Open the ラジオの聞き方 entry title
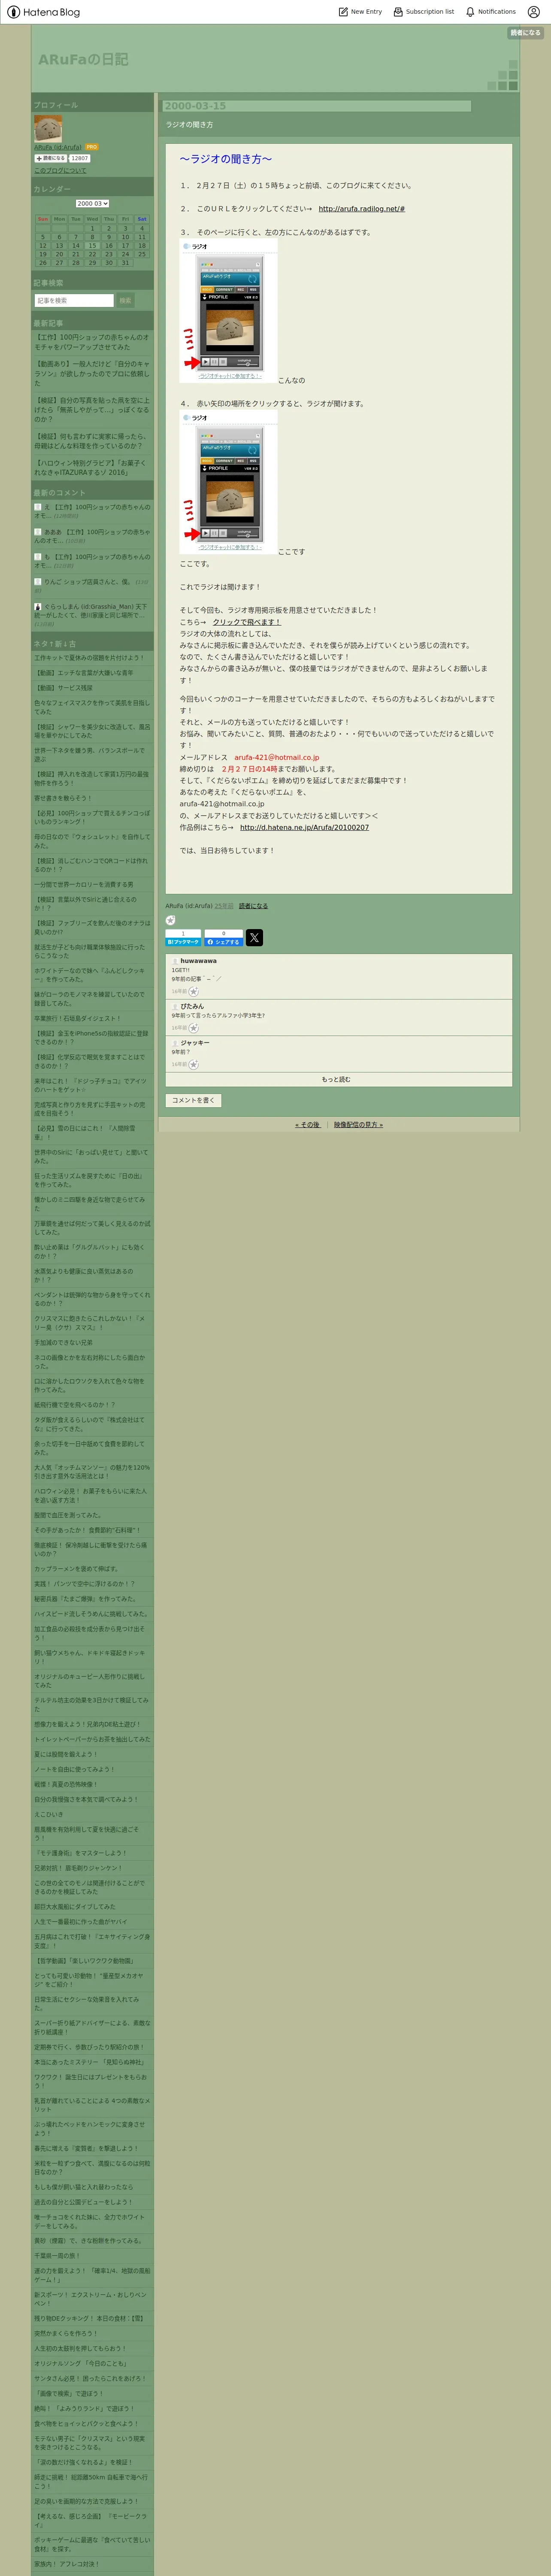 point(189,125)
